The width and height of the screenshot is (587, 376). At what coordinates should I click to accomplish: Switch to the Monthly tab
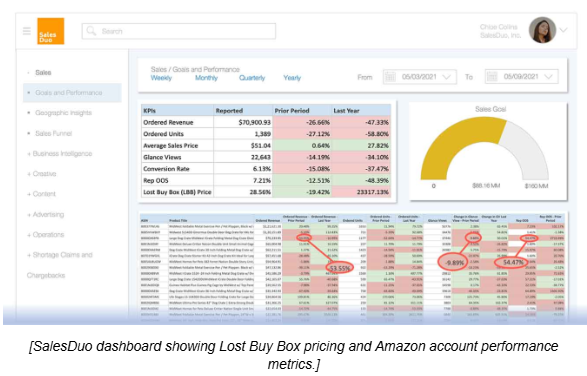(206, 78)
